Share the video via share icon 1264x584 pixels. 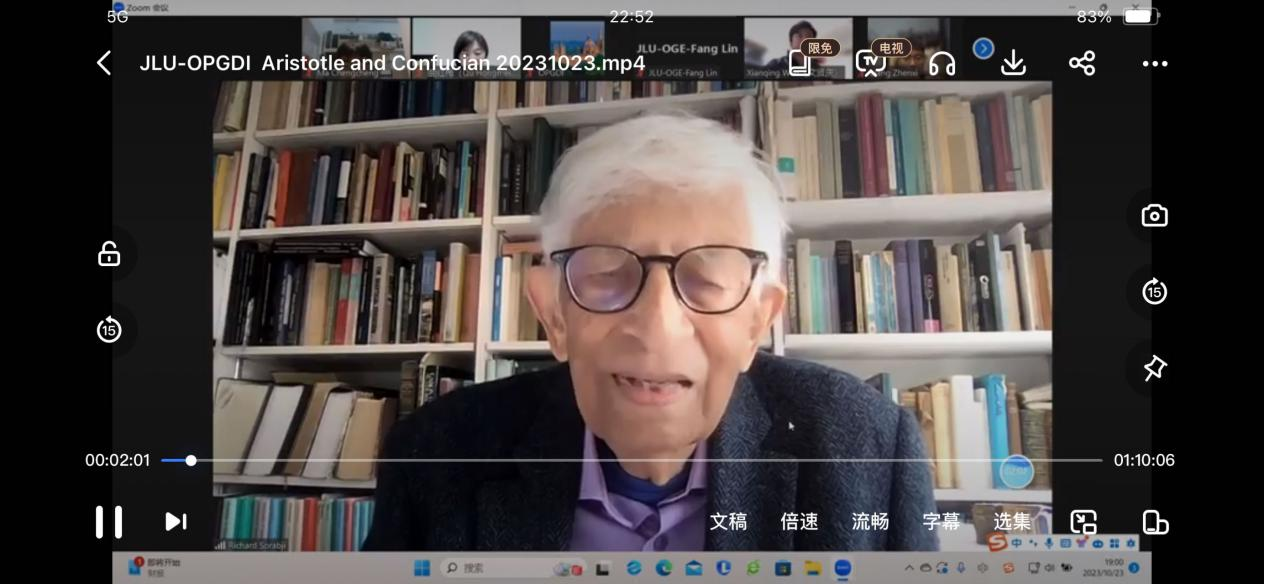(x=1082, y=63)
